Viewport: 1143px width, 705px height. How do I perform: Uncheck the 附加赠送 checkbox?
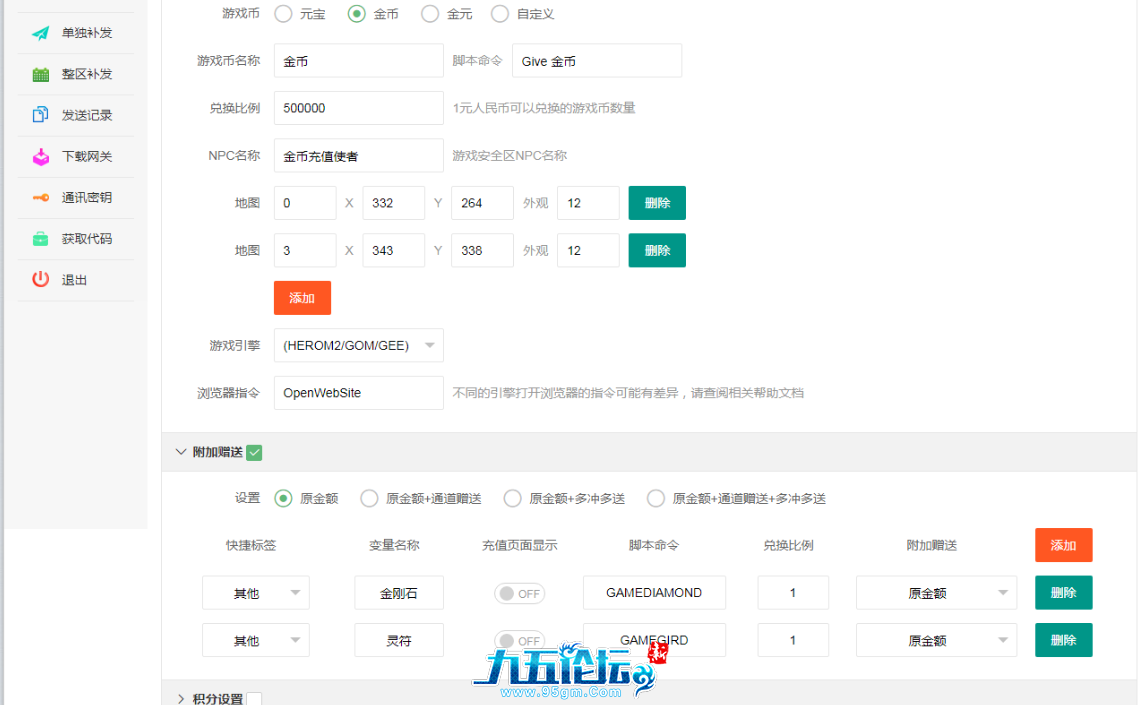[254, 453]
